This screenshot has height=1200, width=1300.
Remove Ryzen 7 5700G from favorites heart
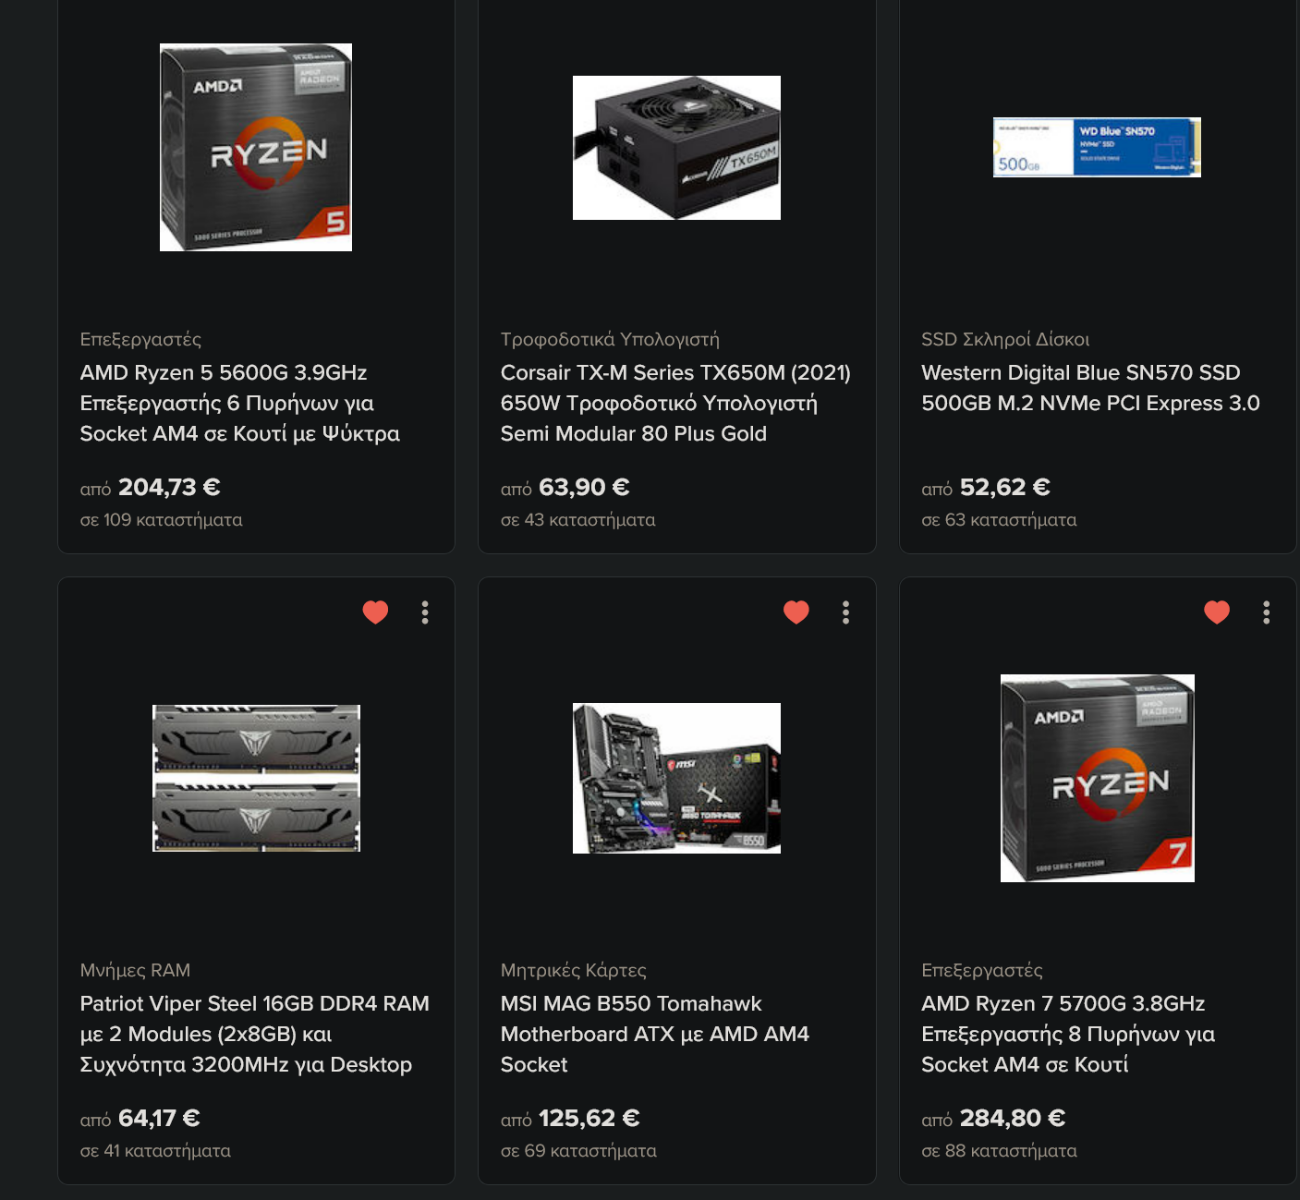tap(1217, 612)
